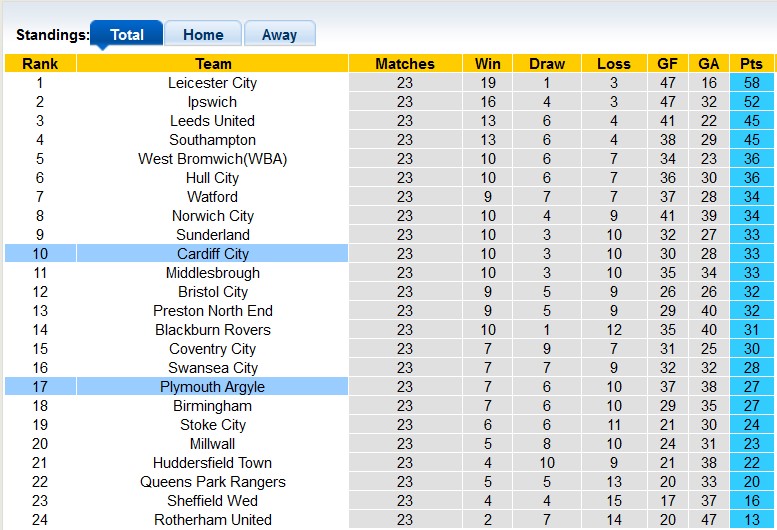Select the Away standings tab
This screenshot has height=530, width=777.
click(279, 34)
